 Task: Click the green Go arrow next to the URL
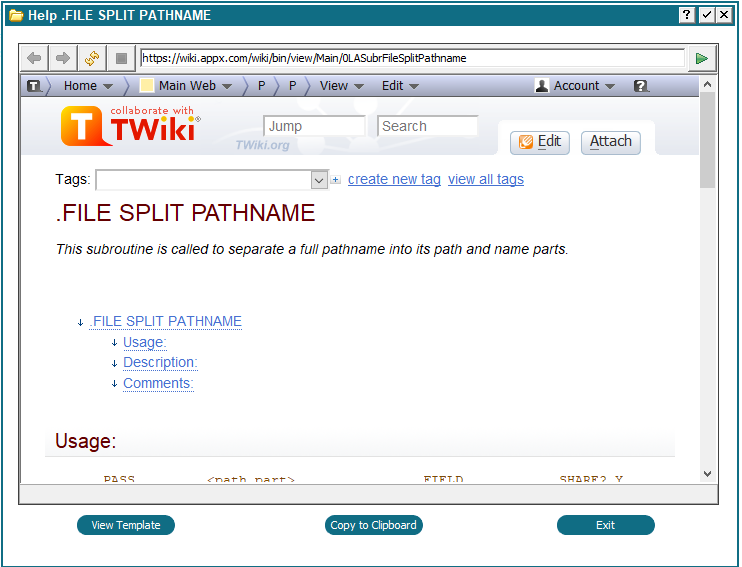tap(702, 58)
